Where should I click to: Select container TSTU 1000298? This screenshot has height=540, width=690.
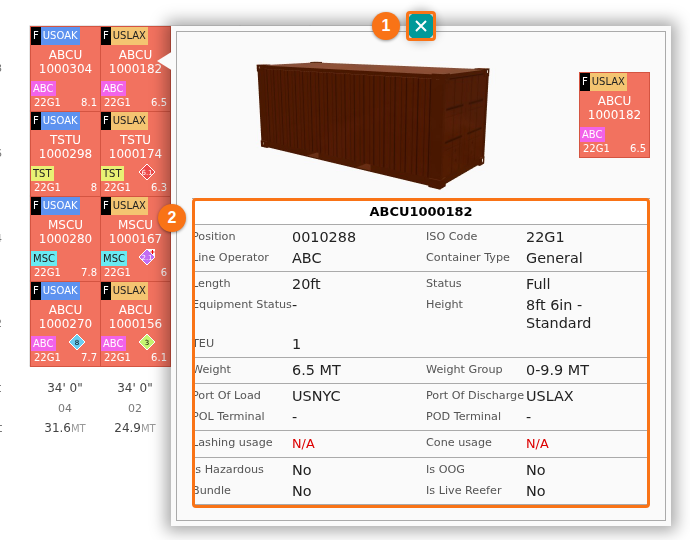pos(65,153)
